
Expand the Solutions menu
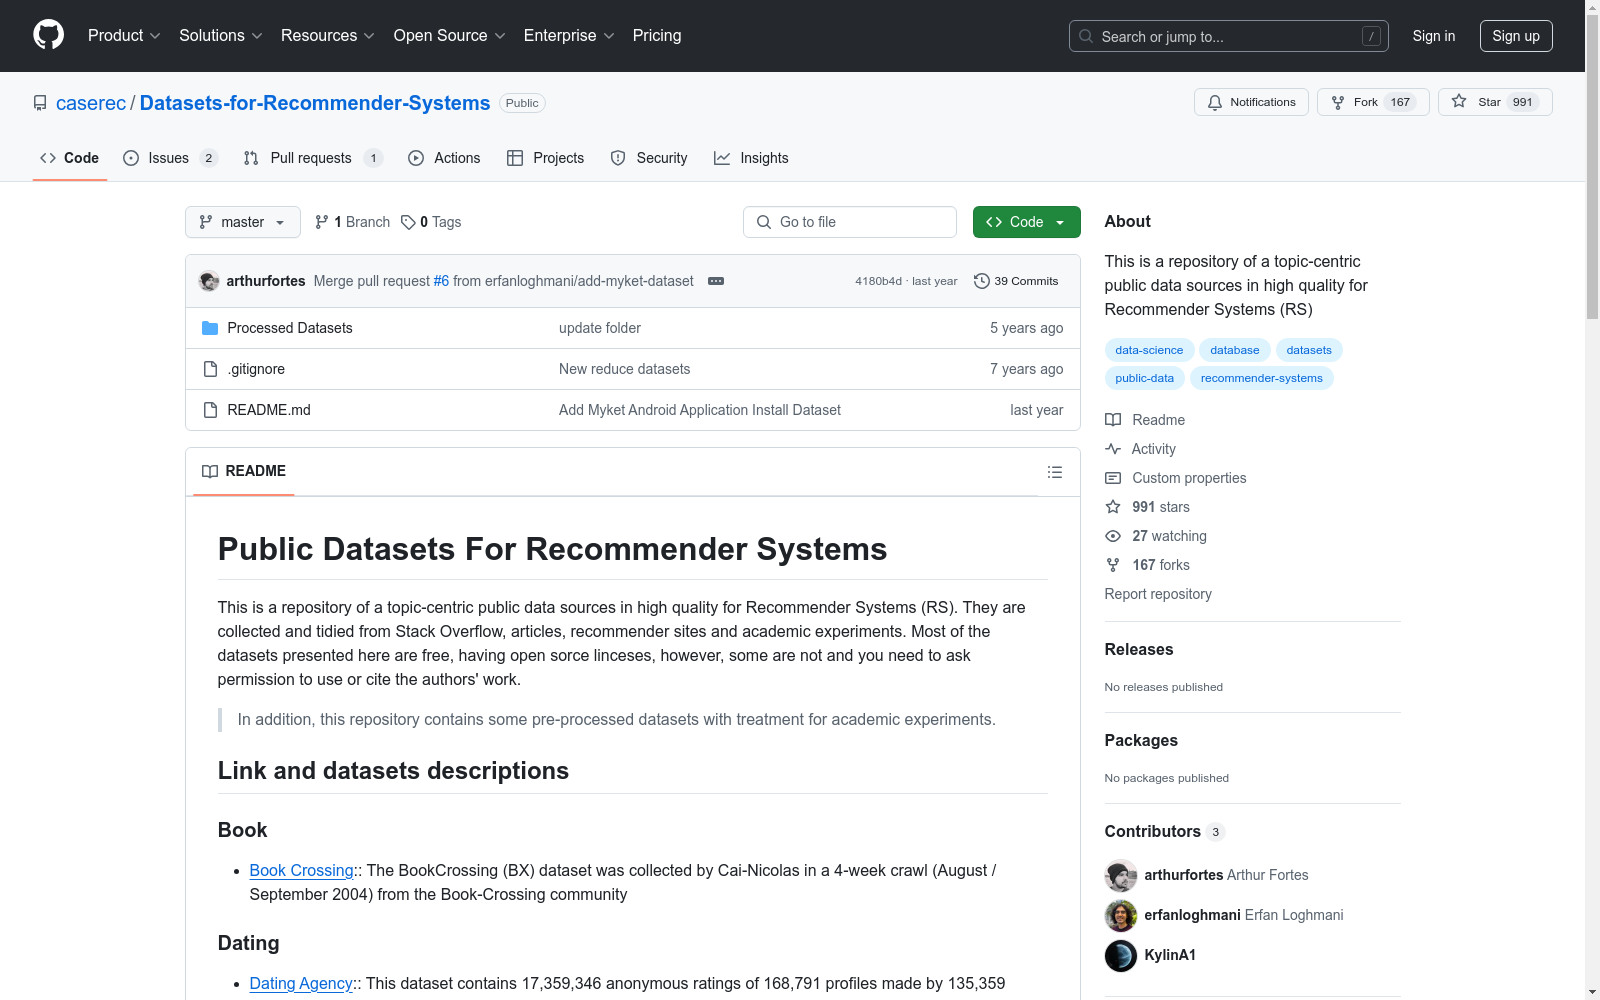221,36
